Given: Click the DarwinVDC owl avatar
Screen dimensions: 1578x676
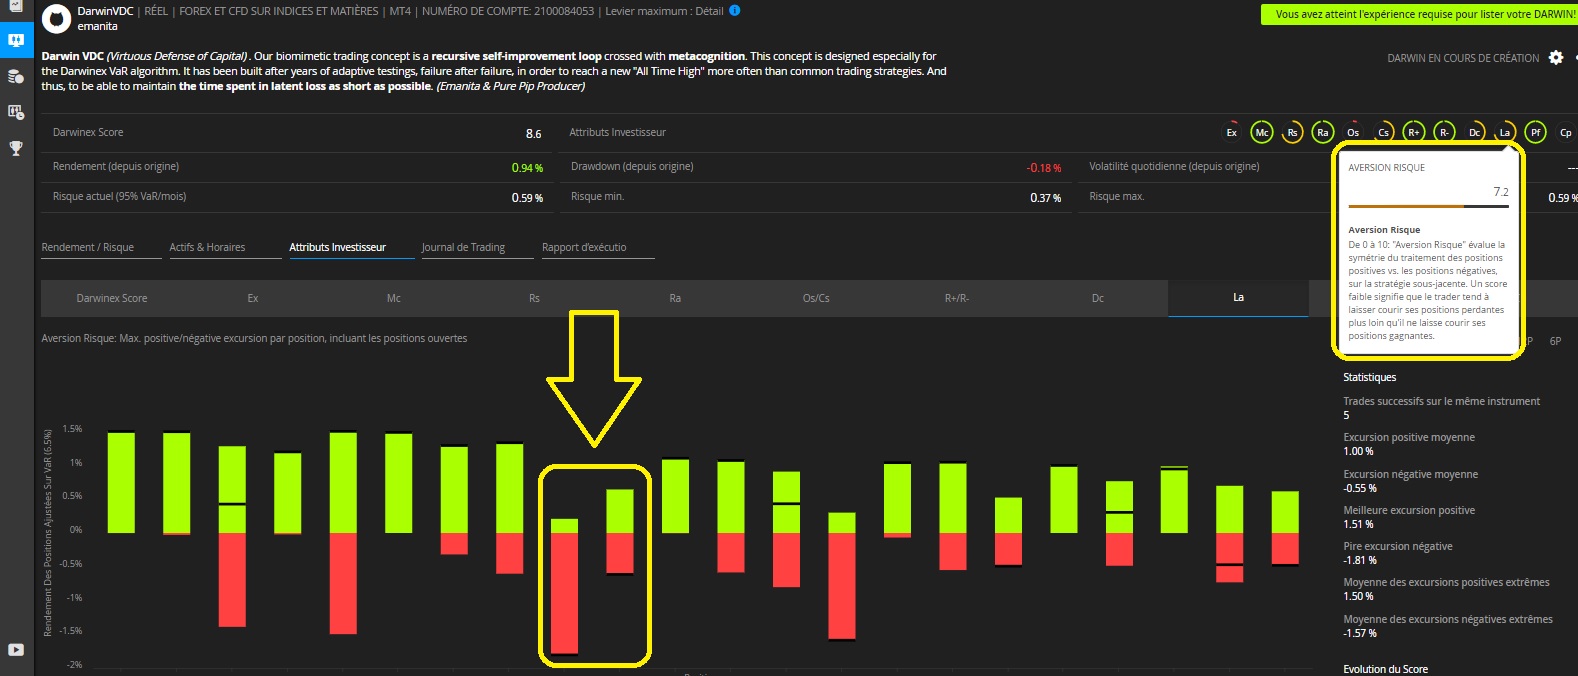Looking at the screenshot, I should [58, 18].
